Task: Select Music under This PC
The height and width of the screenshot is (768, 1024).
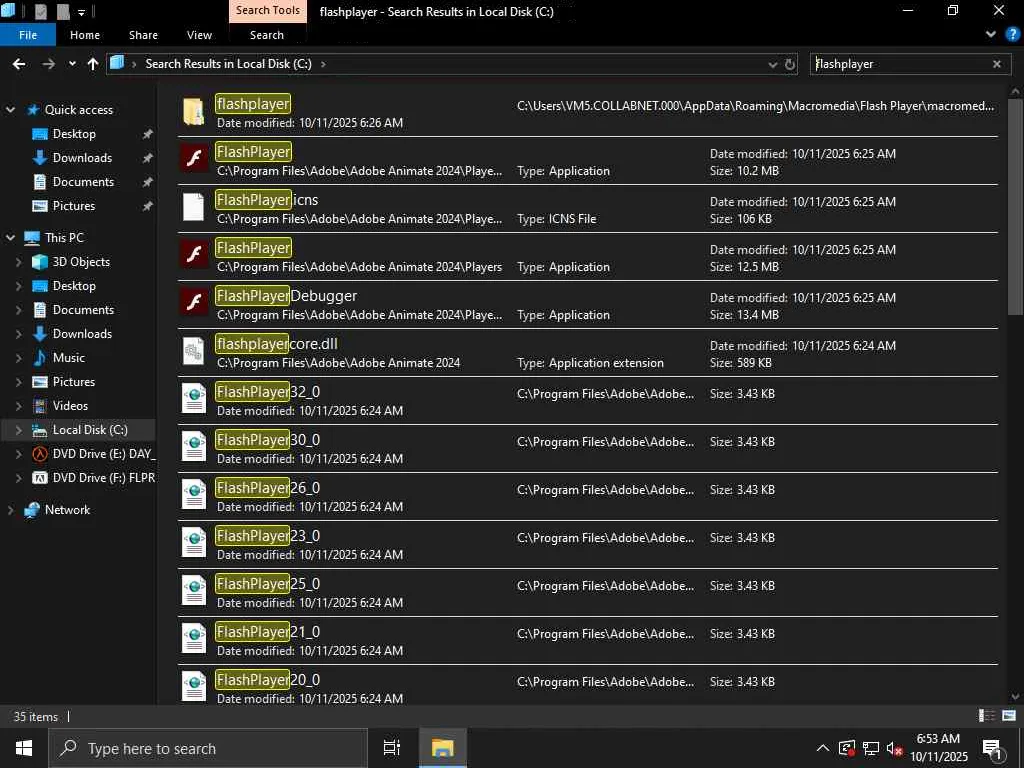Action: tap(69, 358)
